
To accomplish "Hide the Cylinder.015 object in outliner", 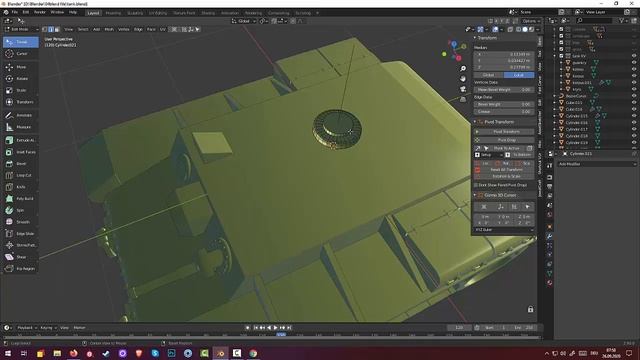I will [634, 116].
